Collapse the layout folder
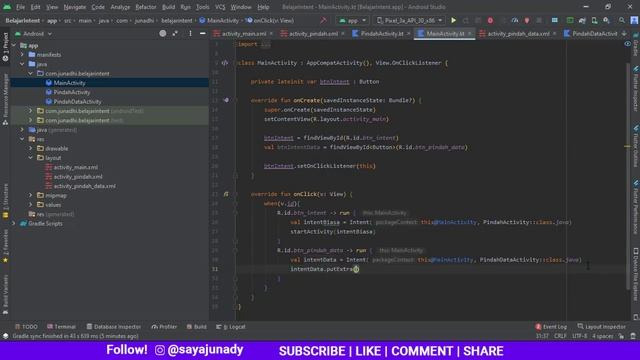The image size is (640, 360). (31, 158)
